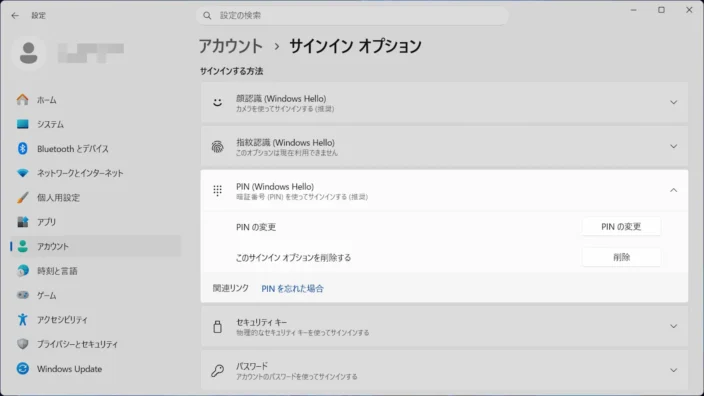The height and width of the screenshot is (396, 704).
Task: Click the アプリ icon in sidebar
Action: (22, 222)
